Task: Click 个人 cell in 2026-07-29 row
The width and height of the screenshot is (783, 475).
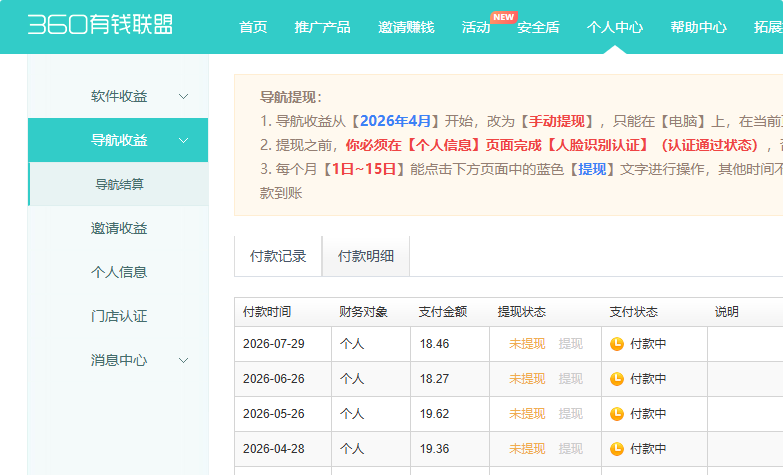Action: tap(352, 344)
